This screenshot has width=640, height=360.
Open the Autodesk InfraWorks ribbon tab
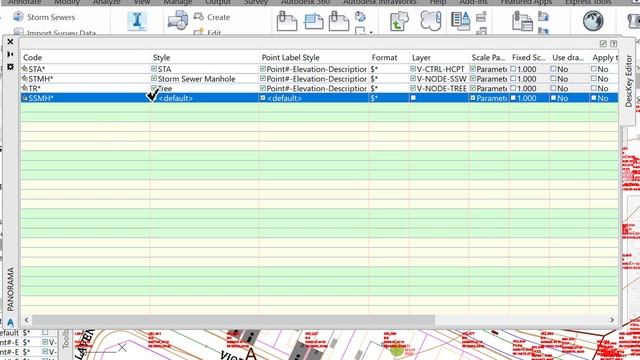(380, 2)
